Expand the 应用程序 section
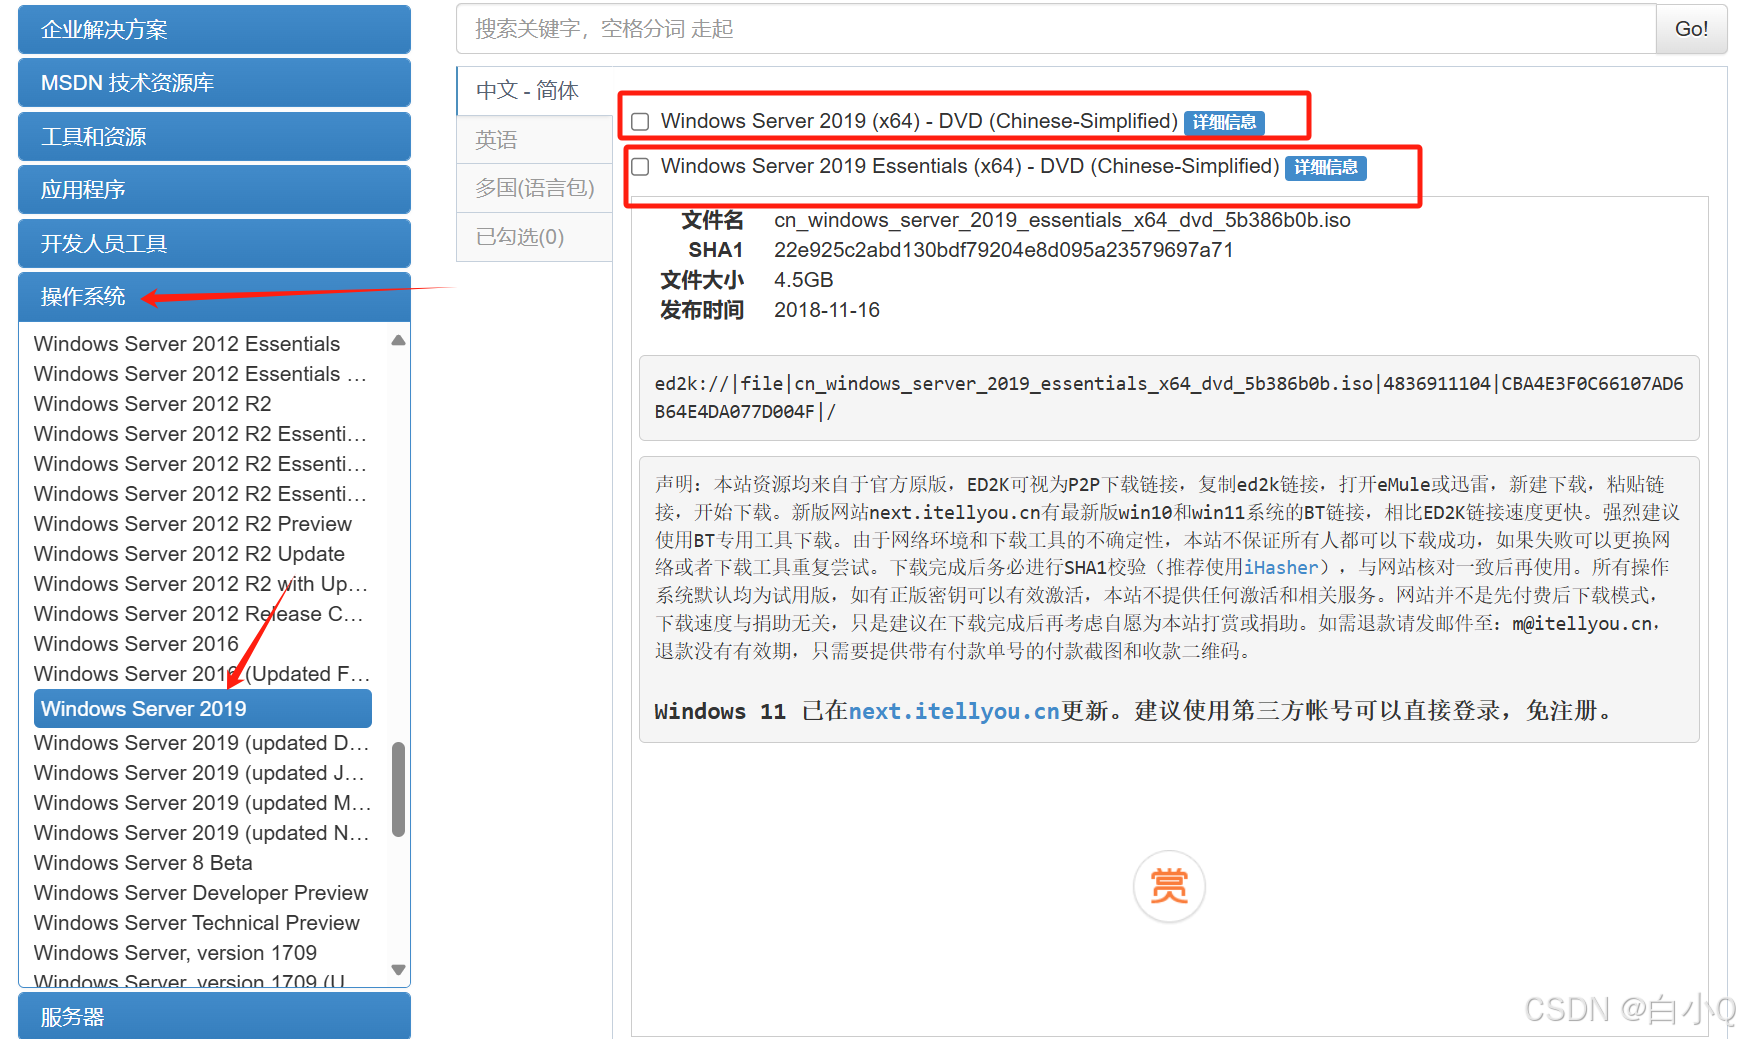The height and width of the screenshot is (1039, 1740). (x=214, y=190)
